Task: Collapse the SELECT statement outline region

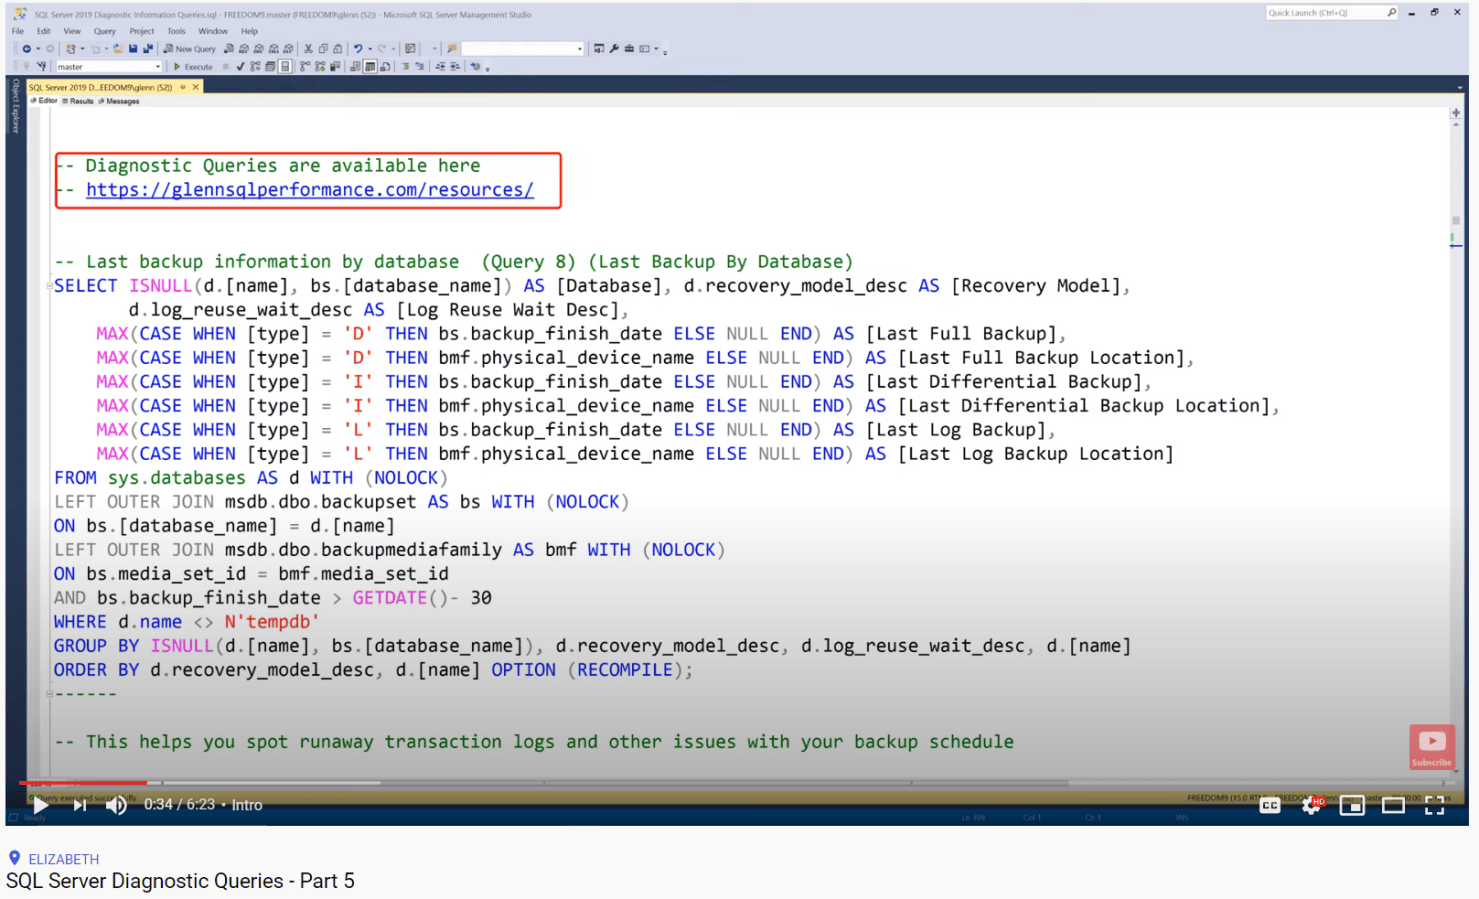Action: tap(49, 286)
